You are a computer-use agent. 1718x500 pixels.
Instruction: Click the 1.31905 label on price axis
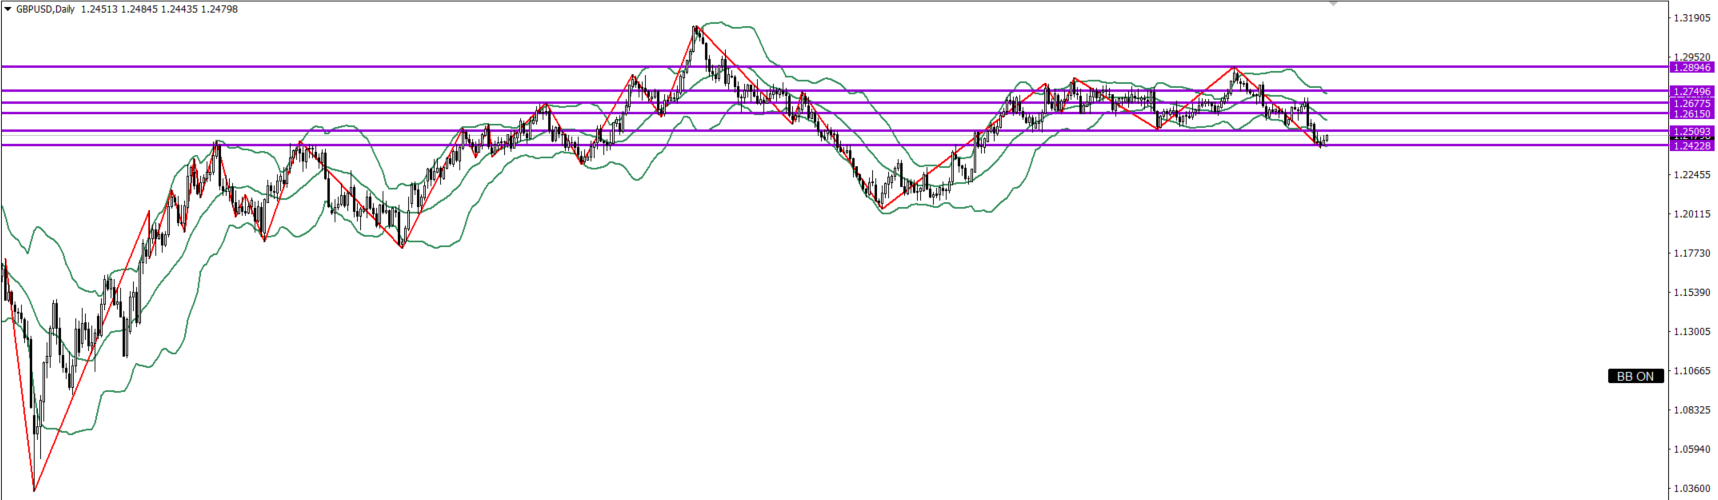tap(1691, 18)
